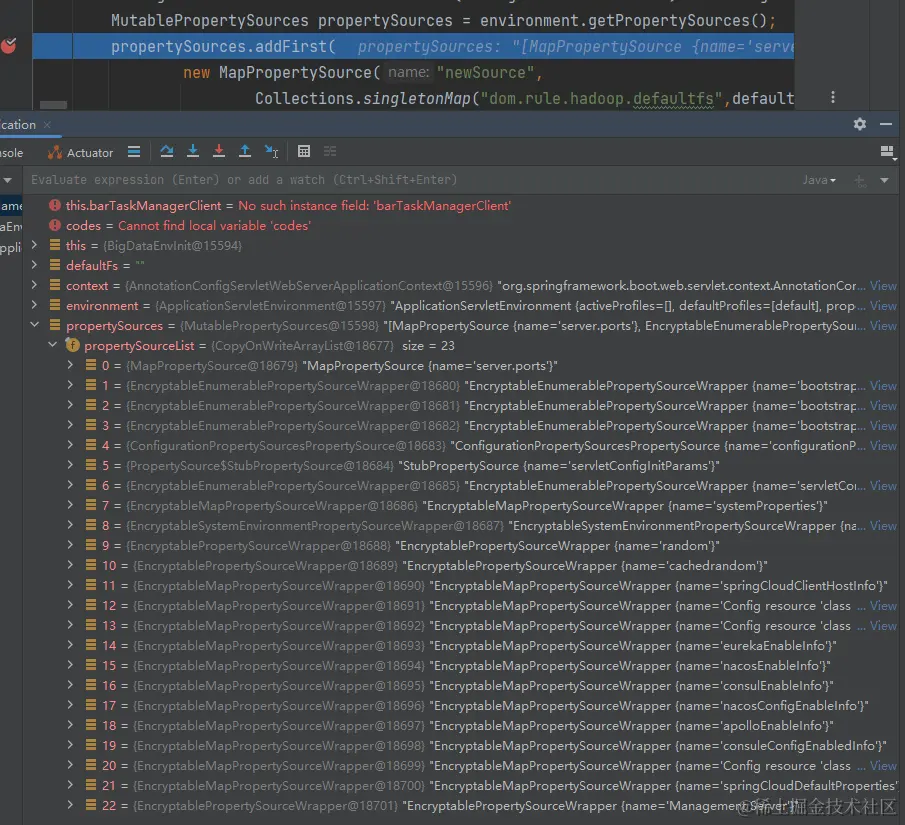The width and height of the screenshot is (905, 825).
Task: Click error icon beside codes watch
Action: (55, 225)
